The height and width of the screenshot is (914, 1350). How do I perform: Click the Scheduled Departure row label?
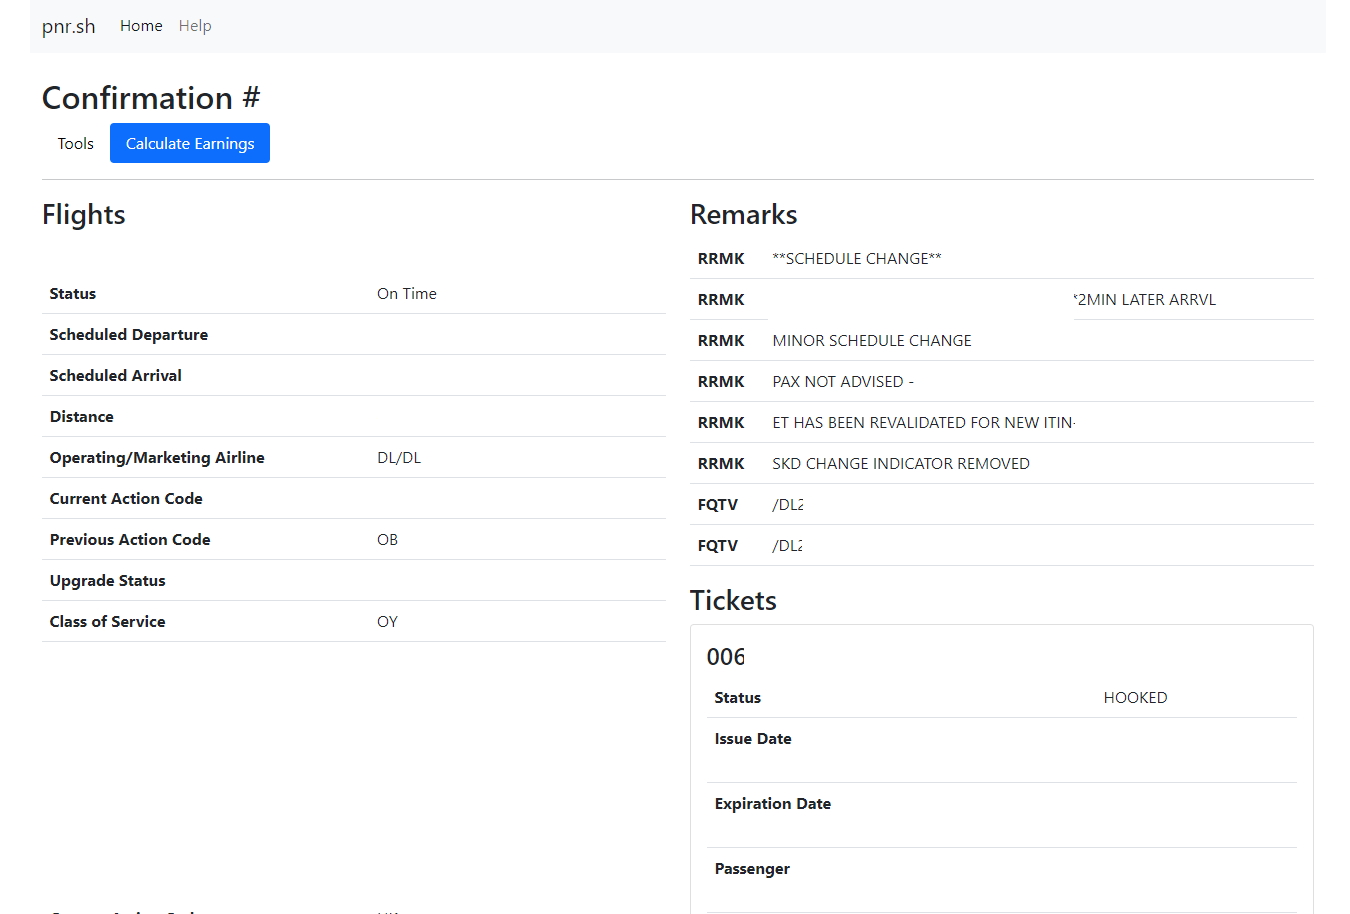click(x=129, y=335)
